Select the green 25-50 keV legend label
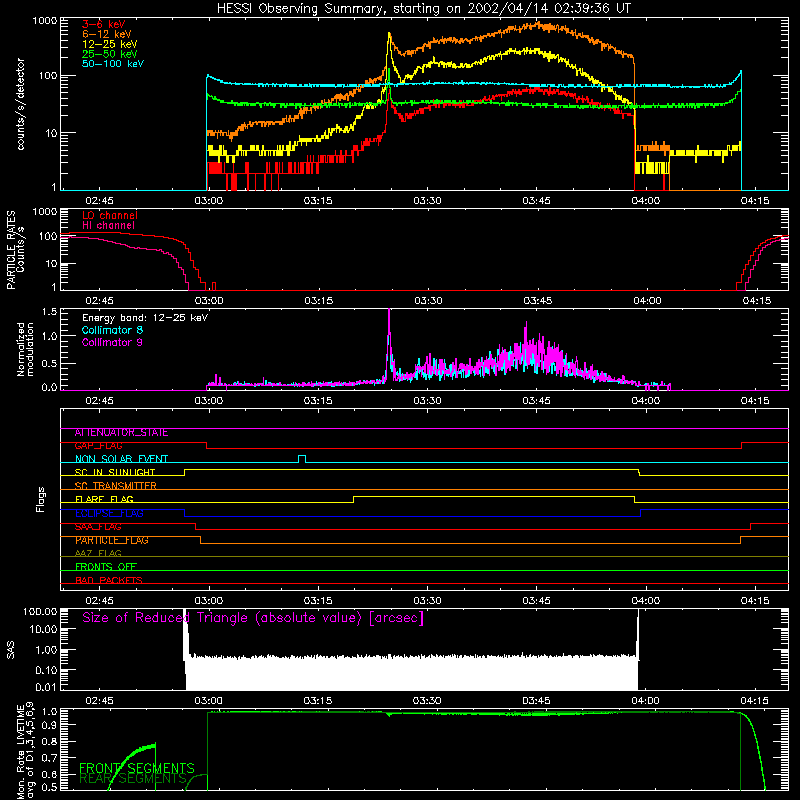Viewport: 800px width, 800px height. (x=110, y=54)
